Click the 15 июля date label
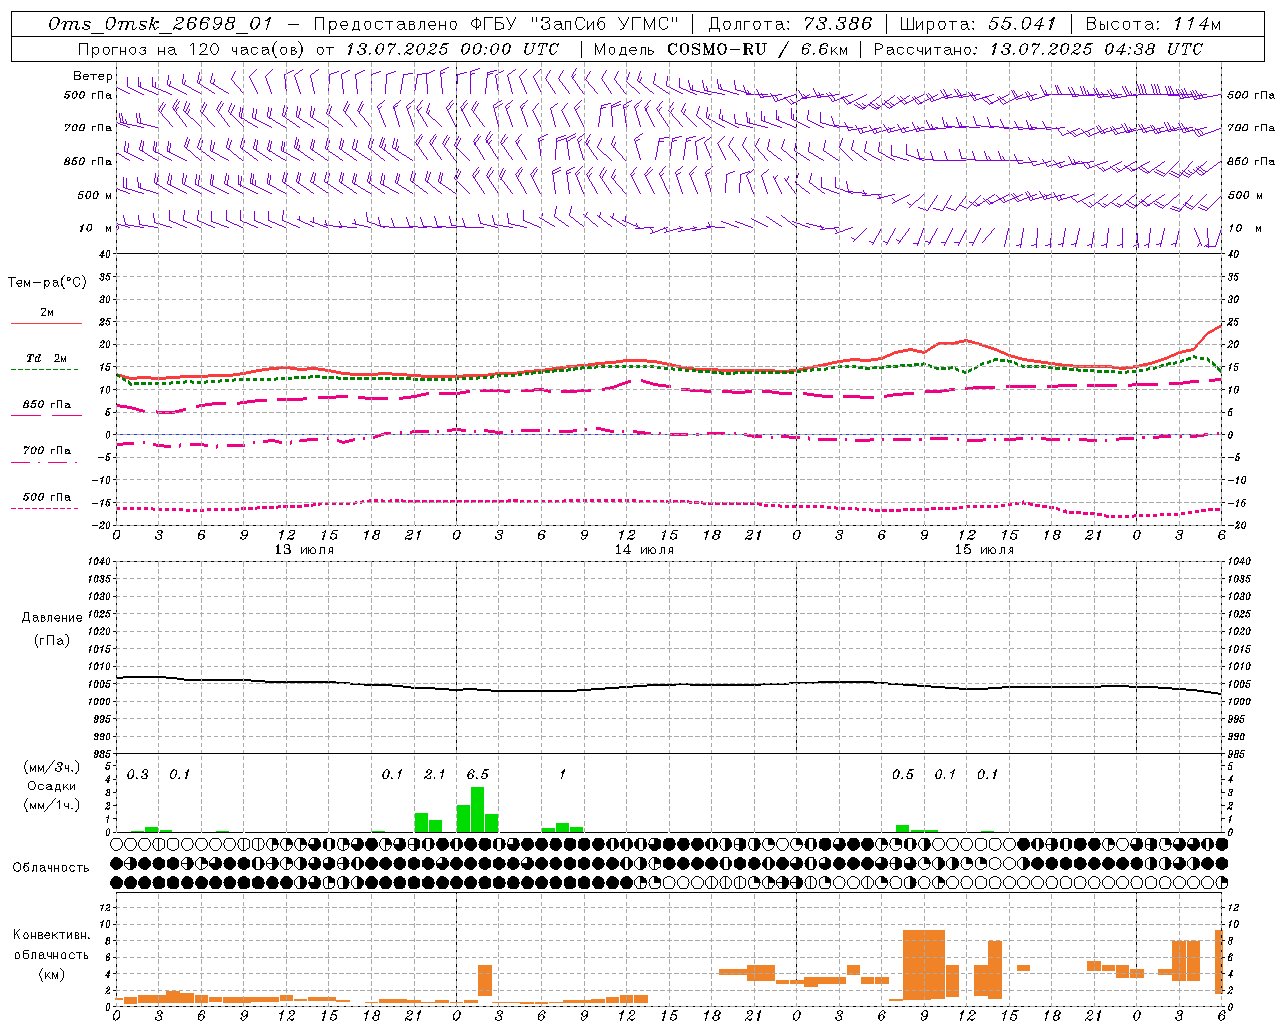 coord(984,550)
